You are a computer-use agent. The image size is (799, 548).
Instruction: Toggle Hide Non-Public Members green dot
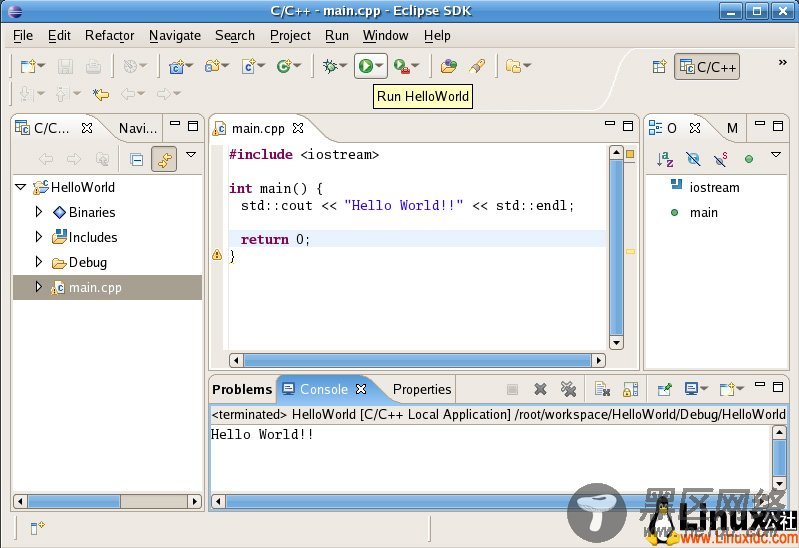pyautogui.click(x=749, y=159)
